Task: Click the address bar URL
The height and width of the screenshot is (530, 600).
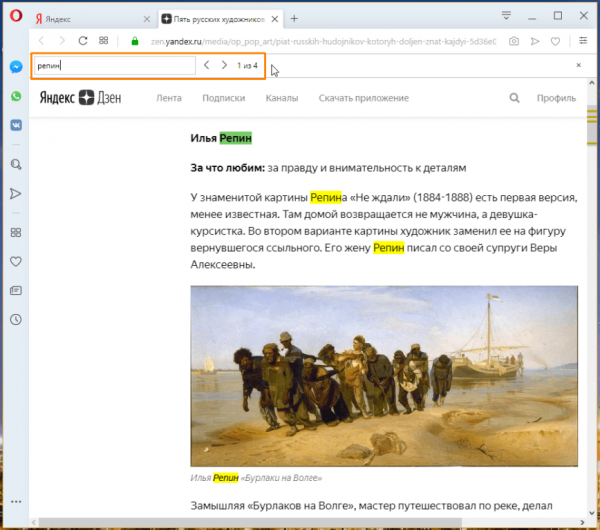Action: pos(323,41)
